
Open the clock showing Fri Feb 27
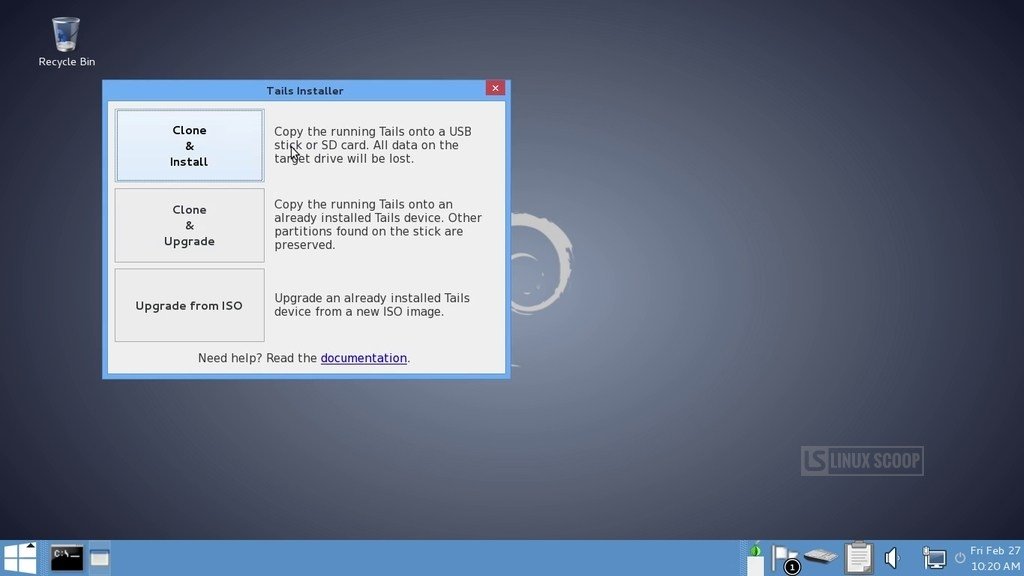pos(995,558)
